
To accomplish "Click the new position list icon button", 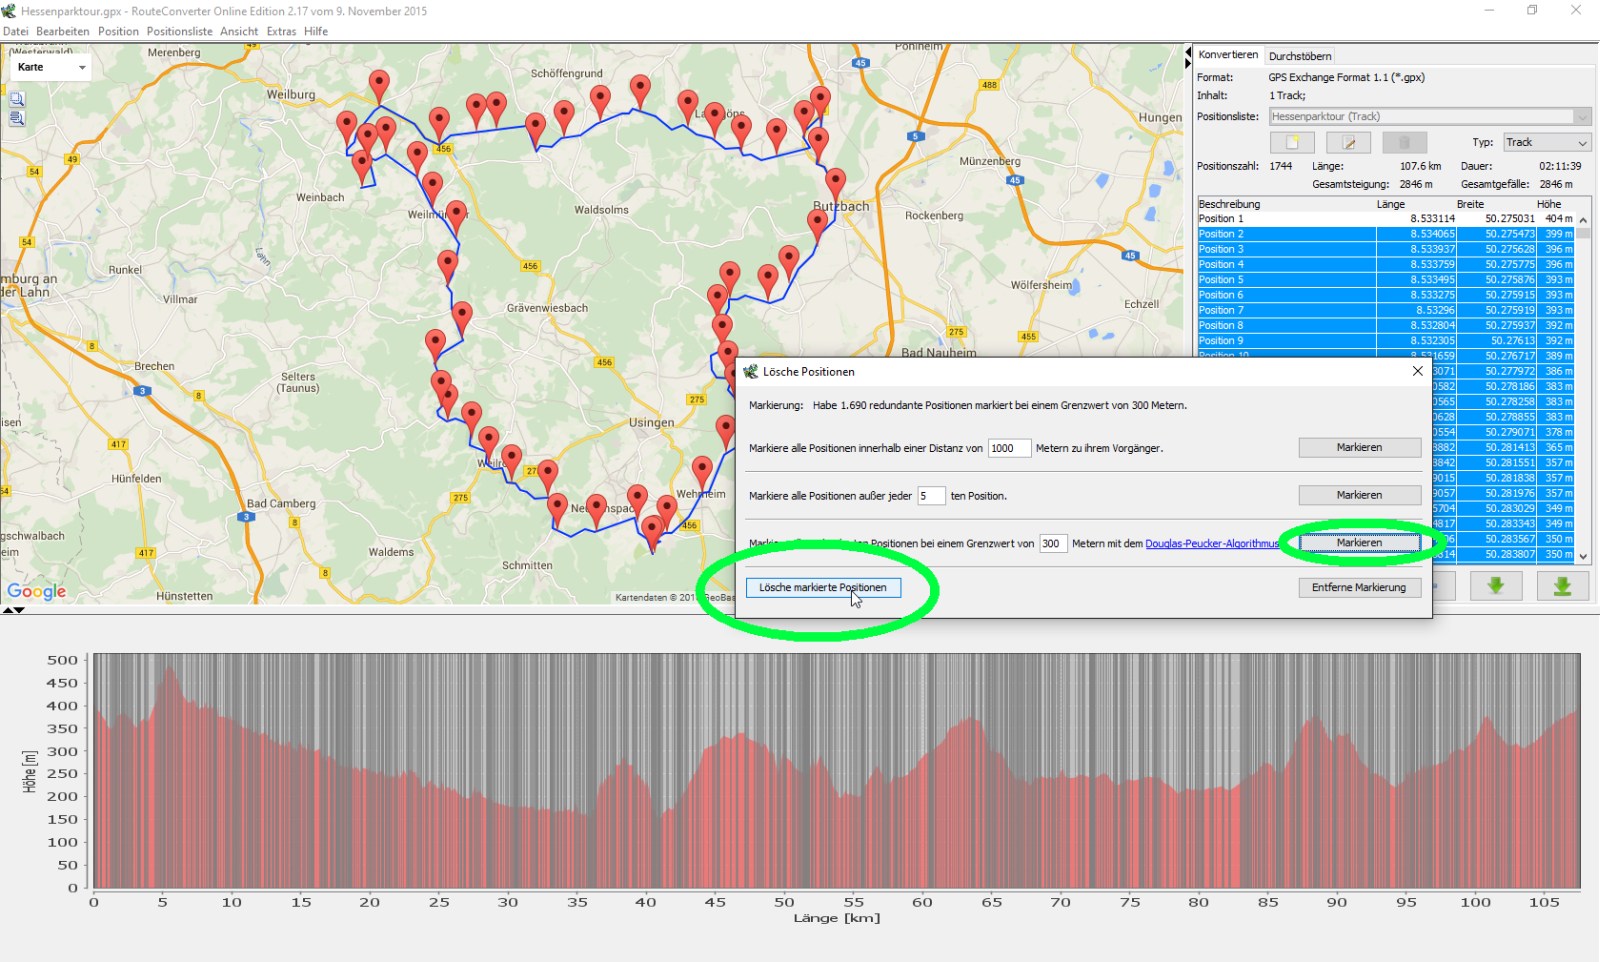I will [x=1292, y=142].
